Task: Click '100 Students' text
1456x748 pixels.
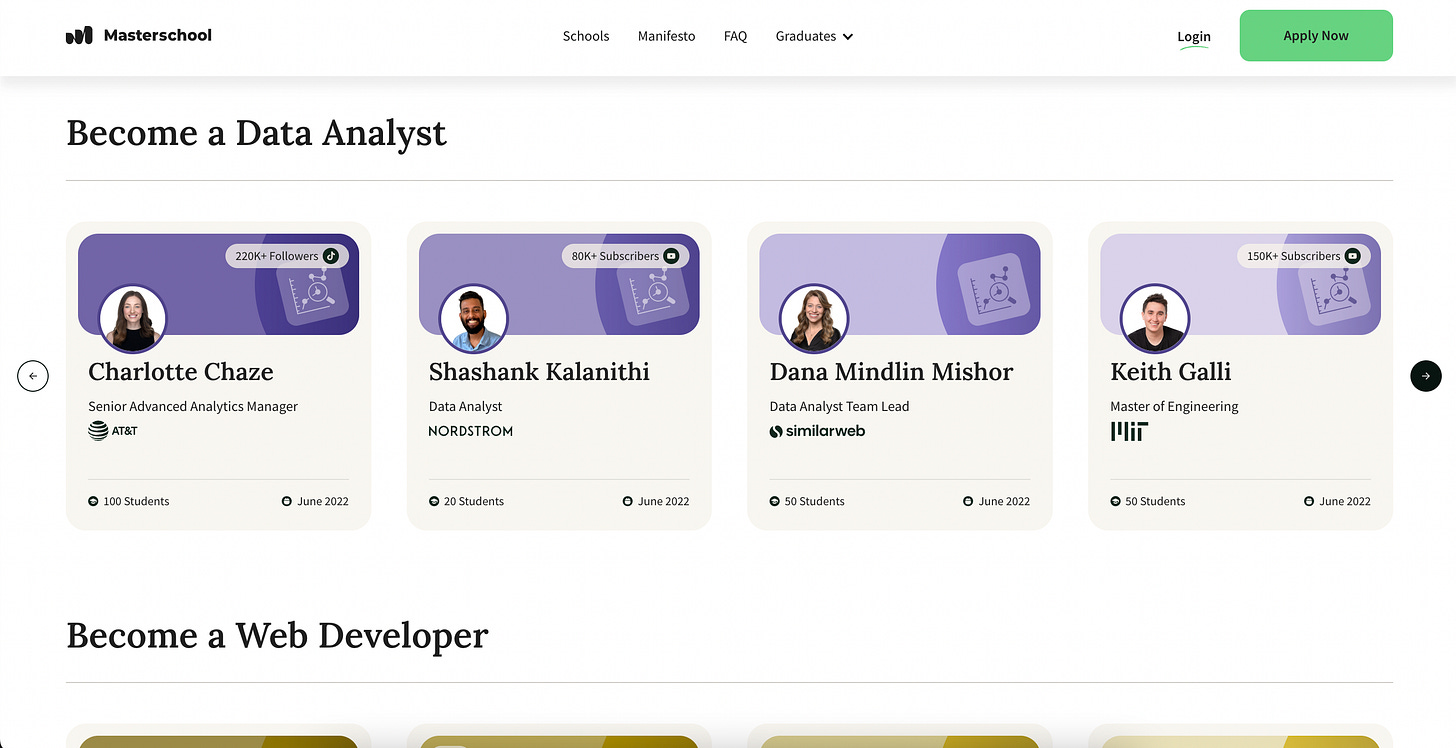Action: (136, 501)
